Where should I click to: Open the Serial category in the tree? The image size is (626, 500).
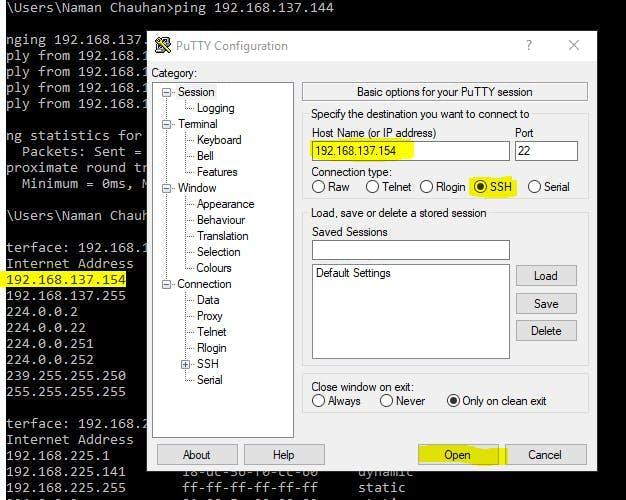[x=210, y=380]
